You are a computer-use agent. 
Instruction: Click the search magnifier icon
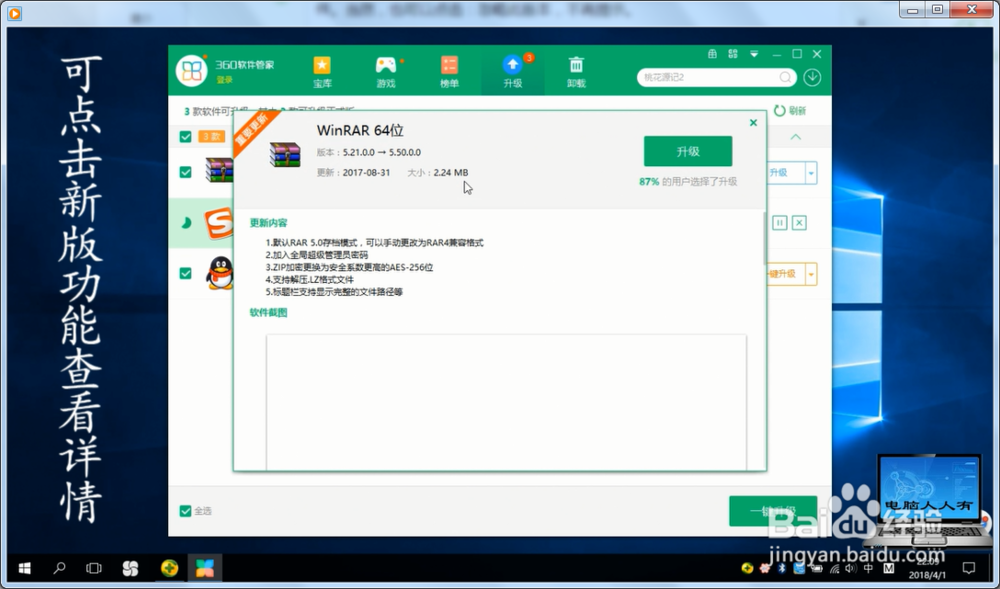tap(785, 77)
